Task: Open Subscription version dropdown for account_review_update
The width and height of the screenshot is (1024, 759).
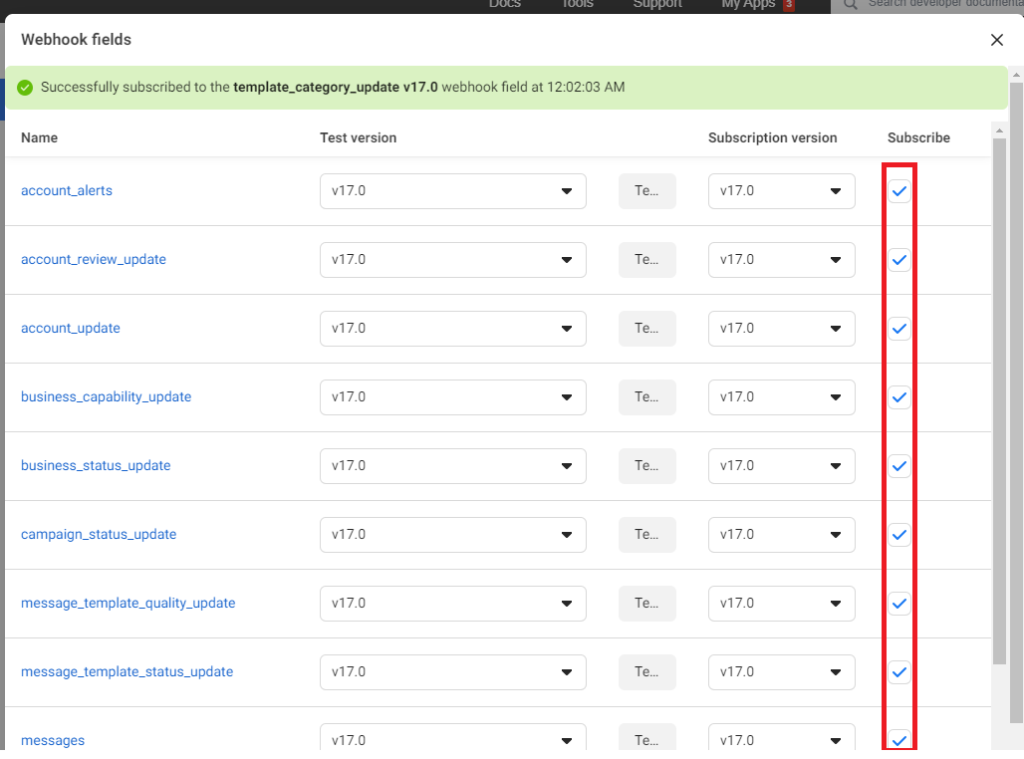Action: pos(782,260)
